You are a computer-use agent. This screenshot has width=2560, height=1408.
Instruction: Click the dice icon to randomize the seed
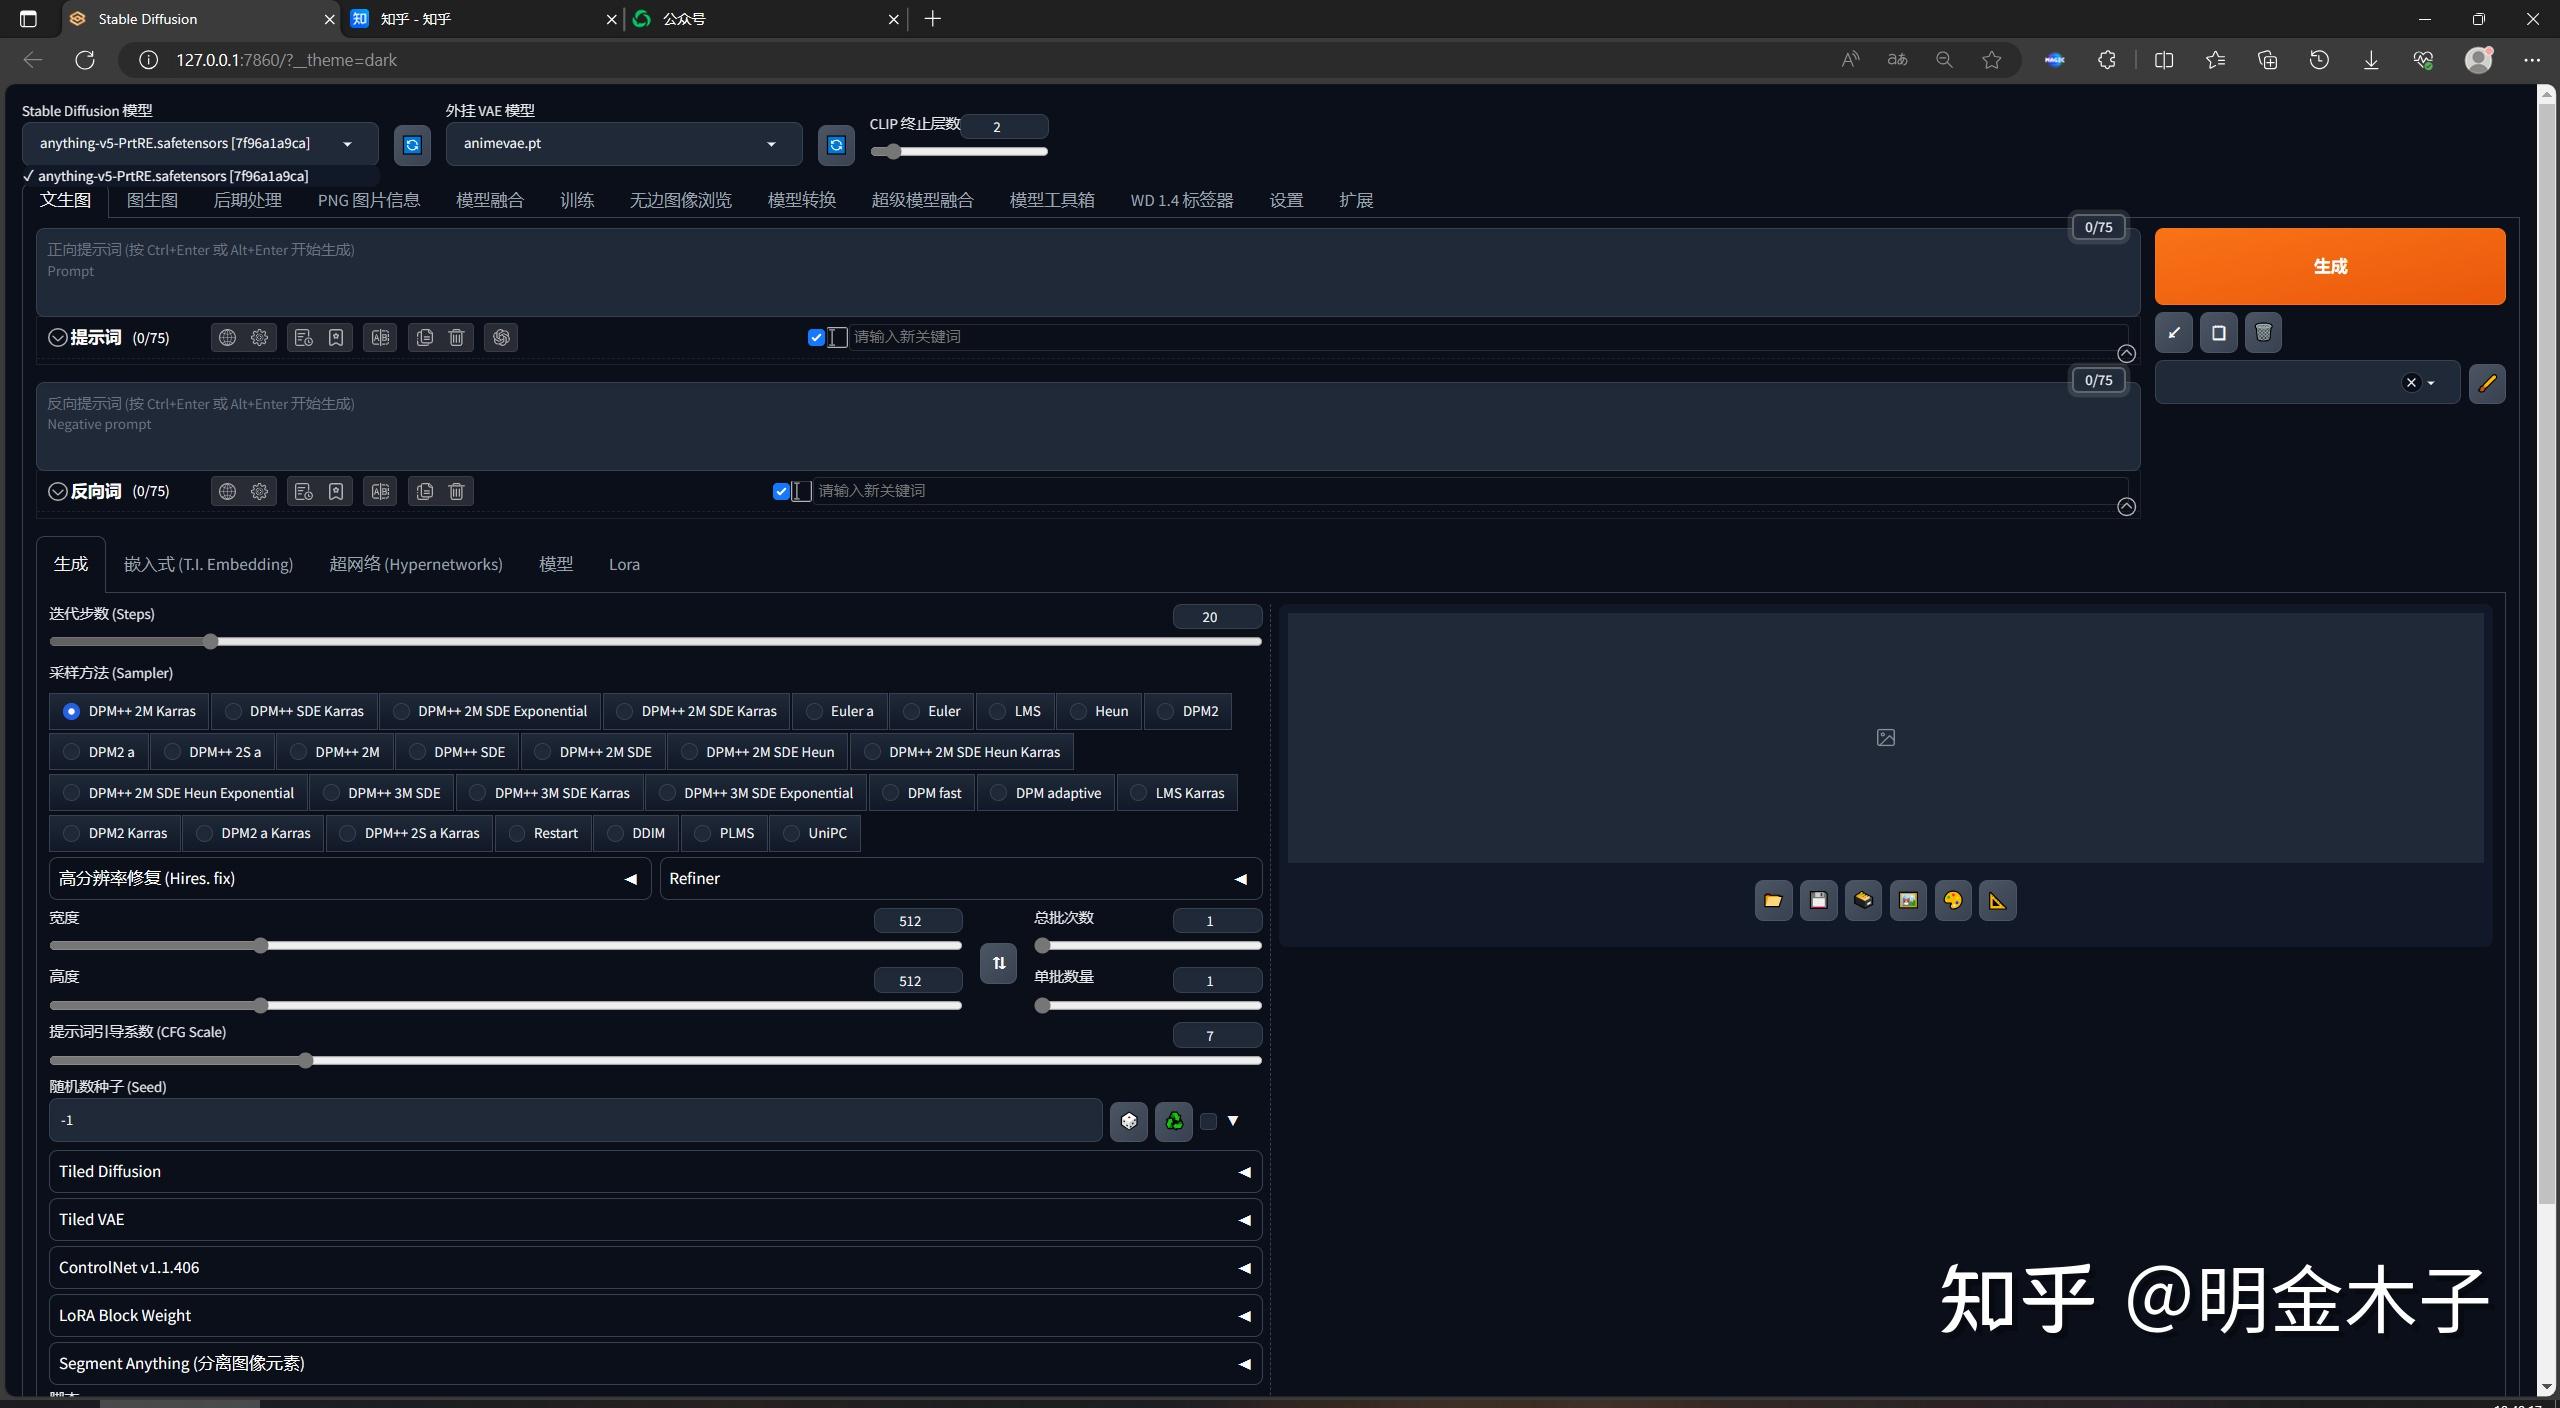(x=1127, y=1121)
